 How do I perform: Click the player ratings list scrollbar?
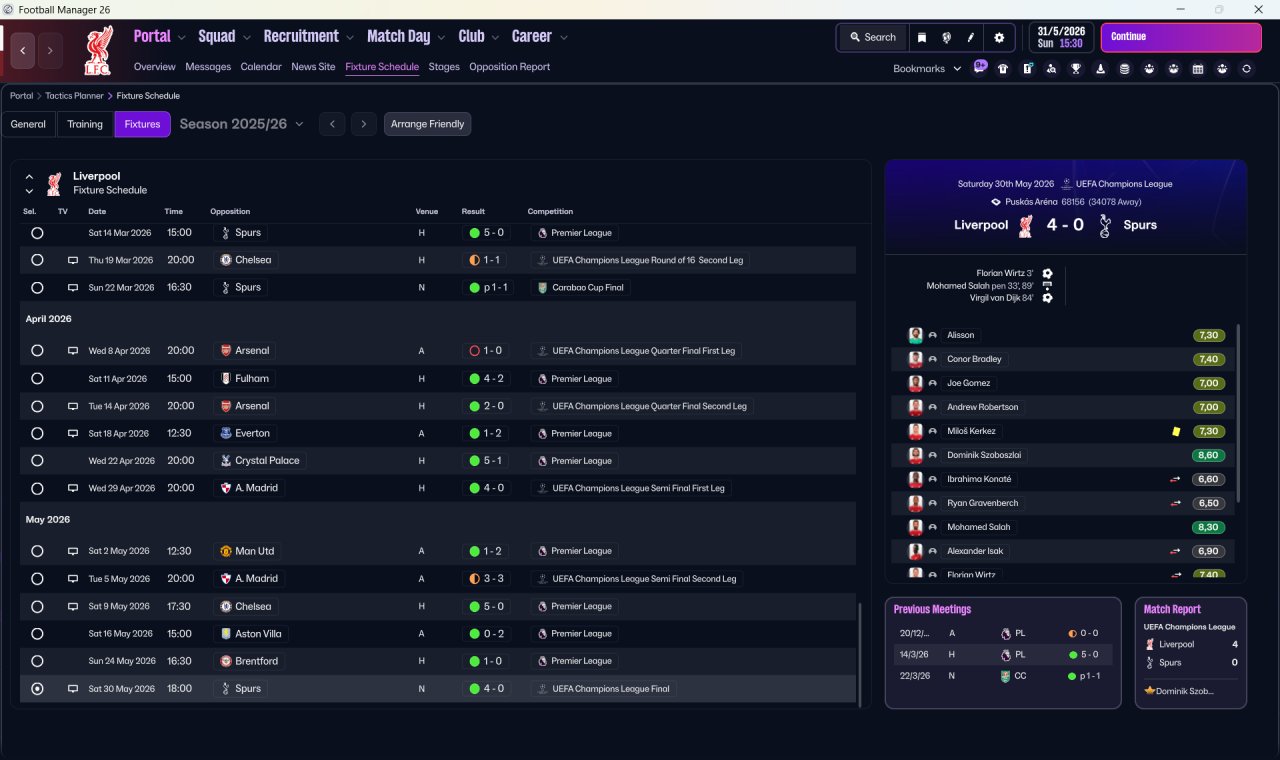pos(1238,412)
